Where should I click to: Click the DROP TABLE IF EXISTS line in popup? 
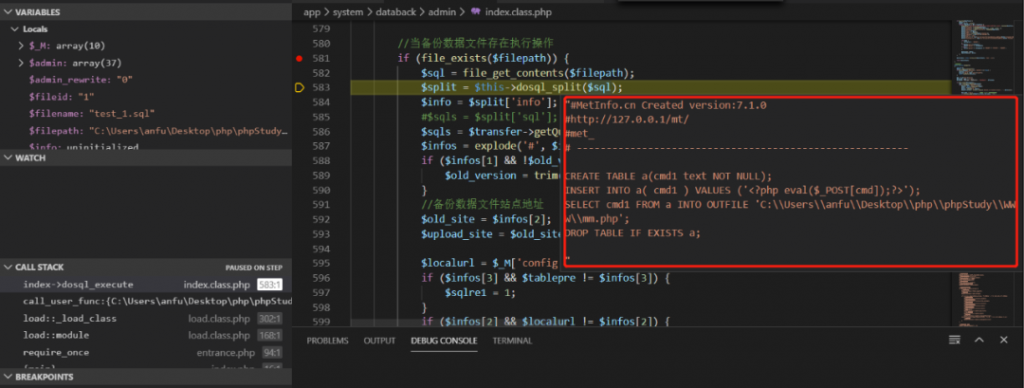(633, 233)
